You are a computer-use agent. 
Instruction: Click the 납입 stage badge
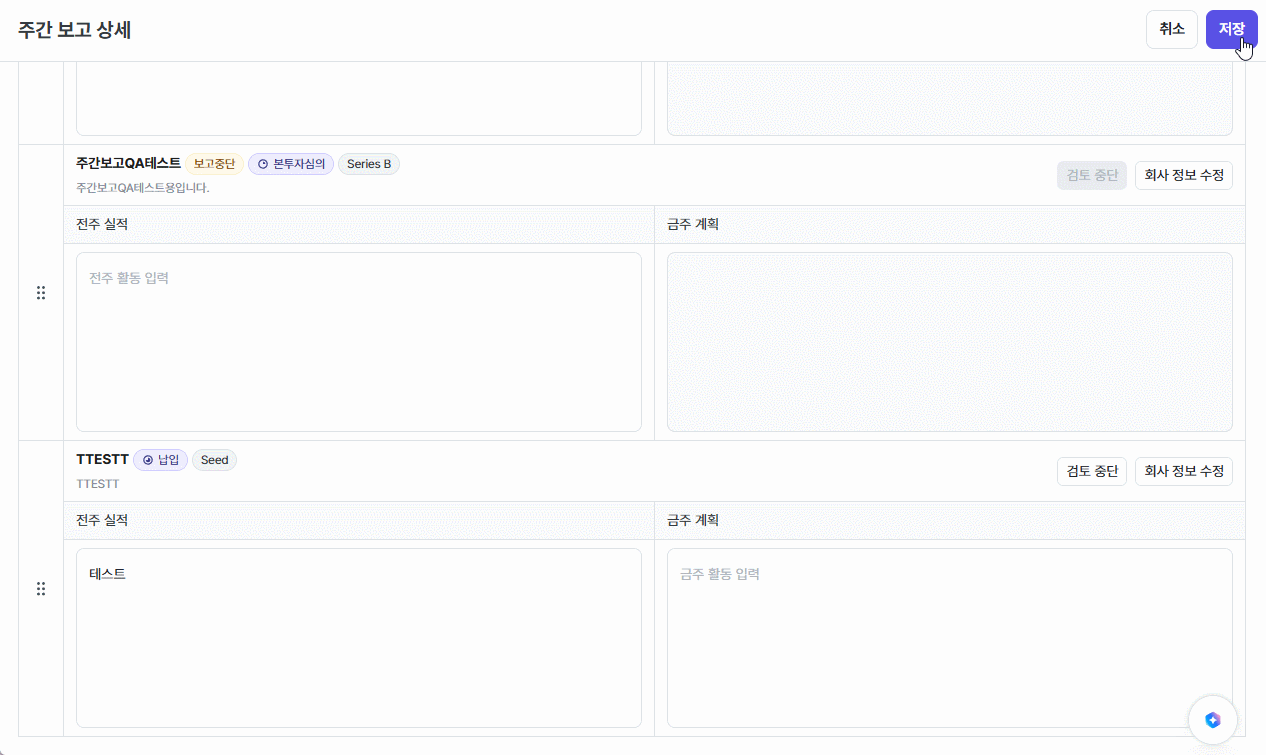point(160,460)
